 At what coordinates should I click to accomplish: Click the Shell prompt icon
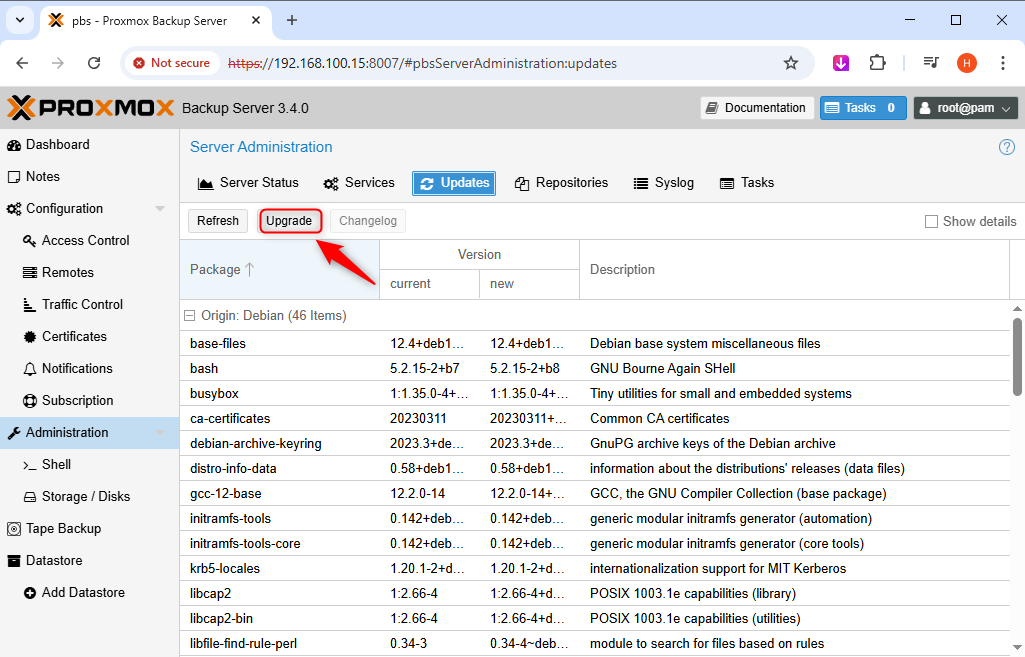(29, 465)
